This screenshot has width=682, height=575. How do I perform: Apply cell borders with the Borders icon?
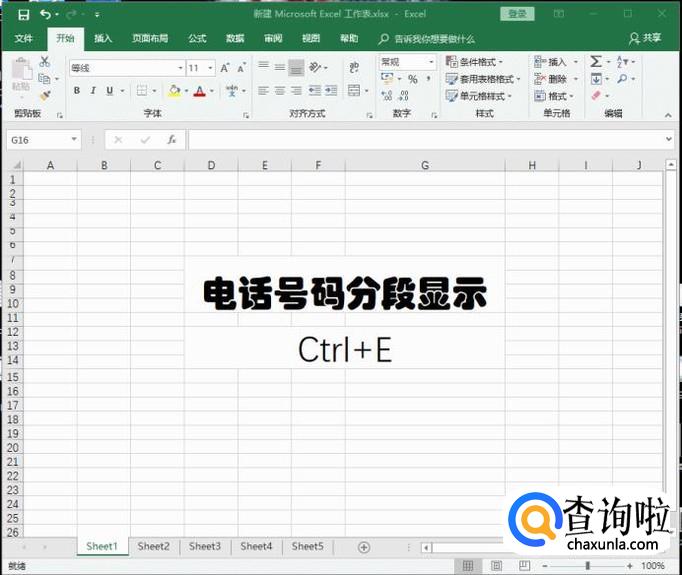[142, 90]
